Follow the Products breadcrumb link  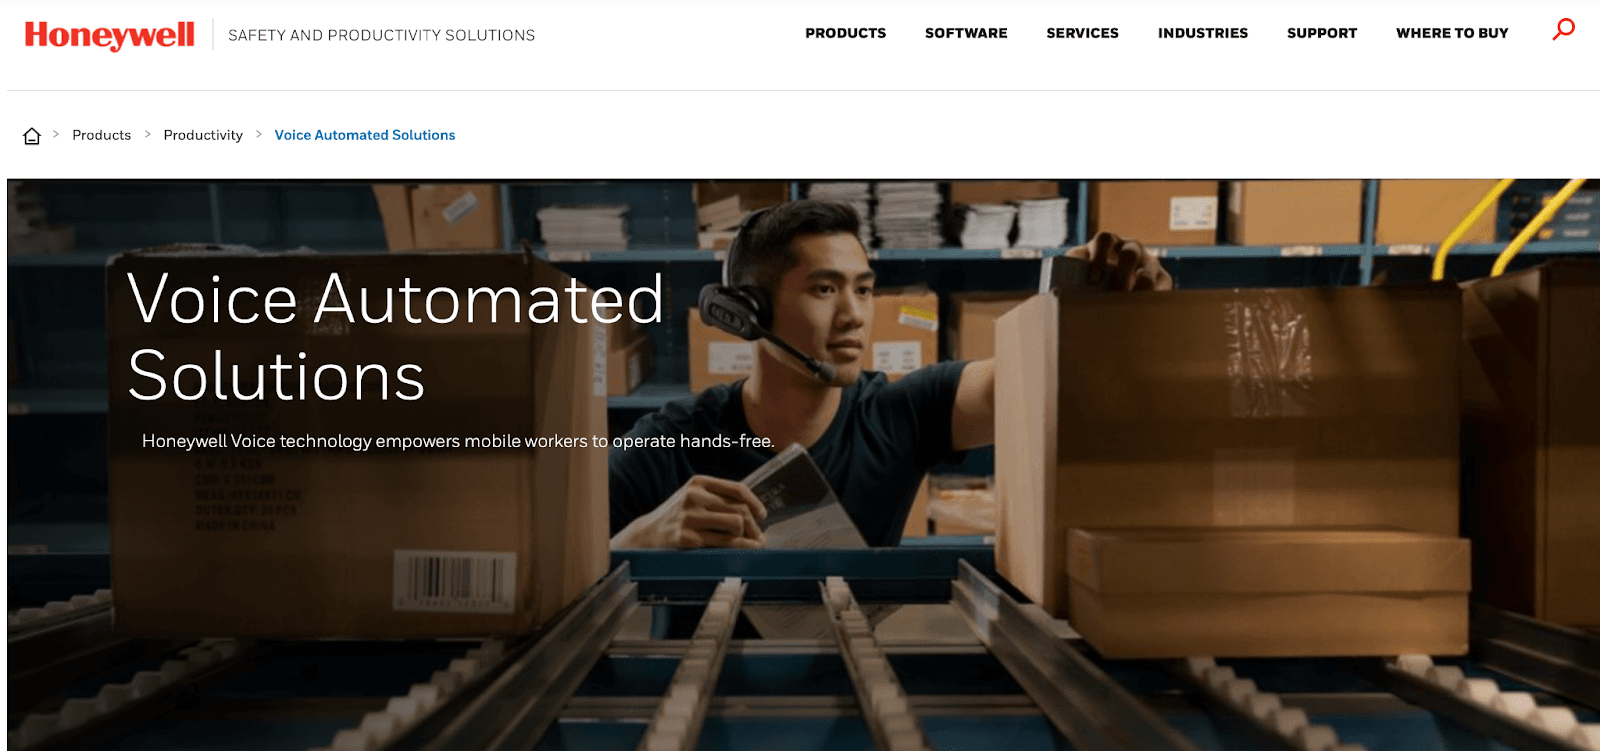click(x=101, y=135)
